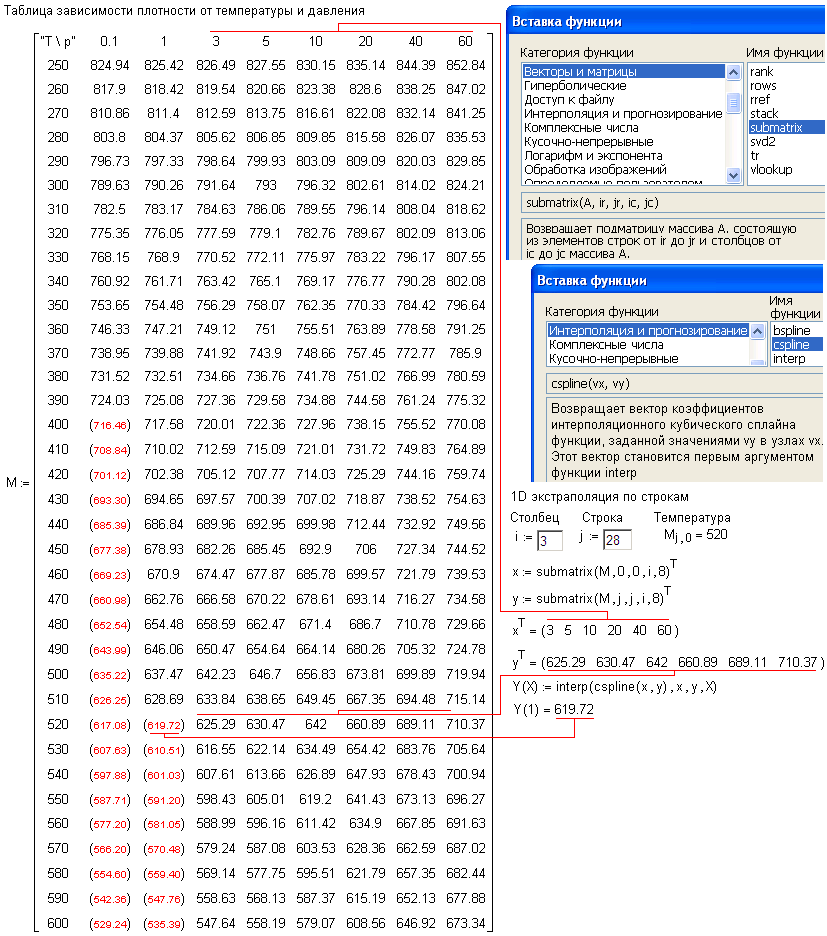Click the red value 529.24 in row 600
Image resolution: width=827 pixels, height=936 pixels.
(x=110, y=924)
